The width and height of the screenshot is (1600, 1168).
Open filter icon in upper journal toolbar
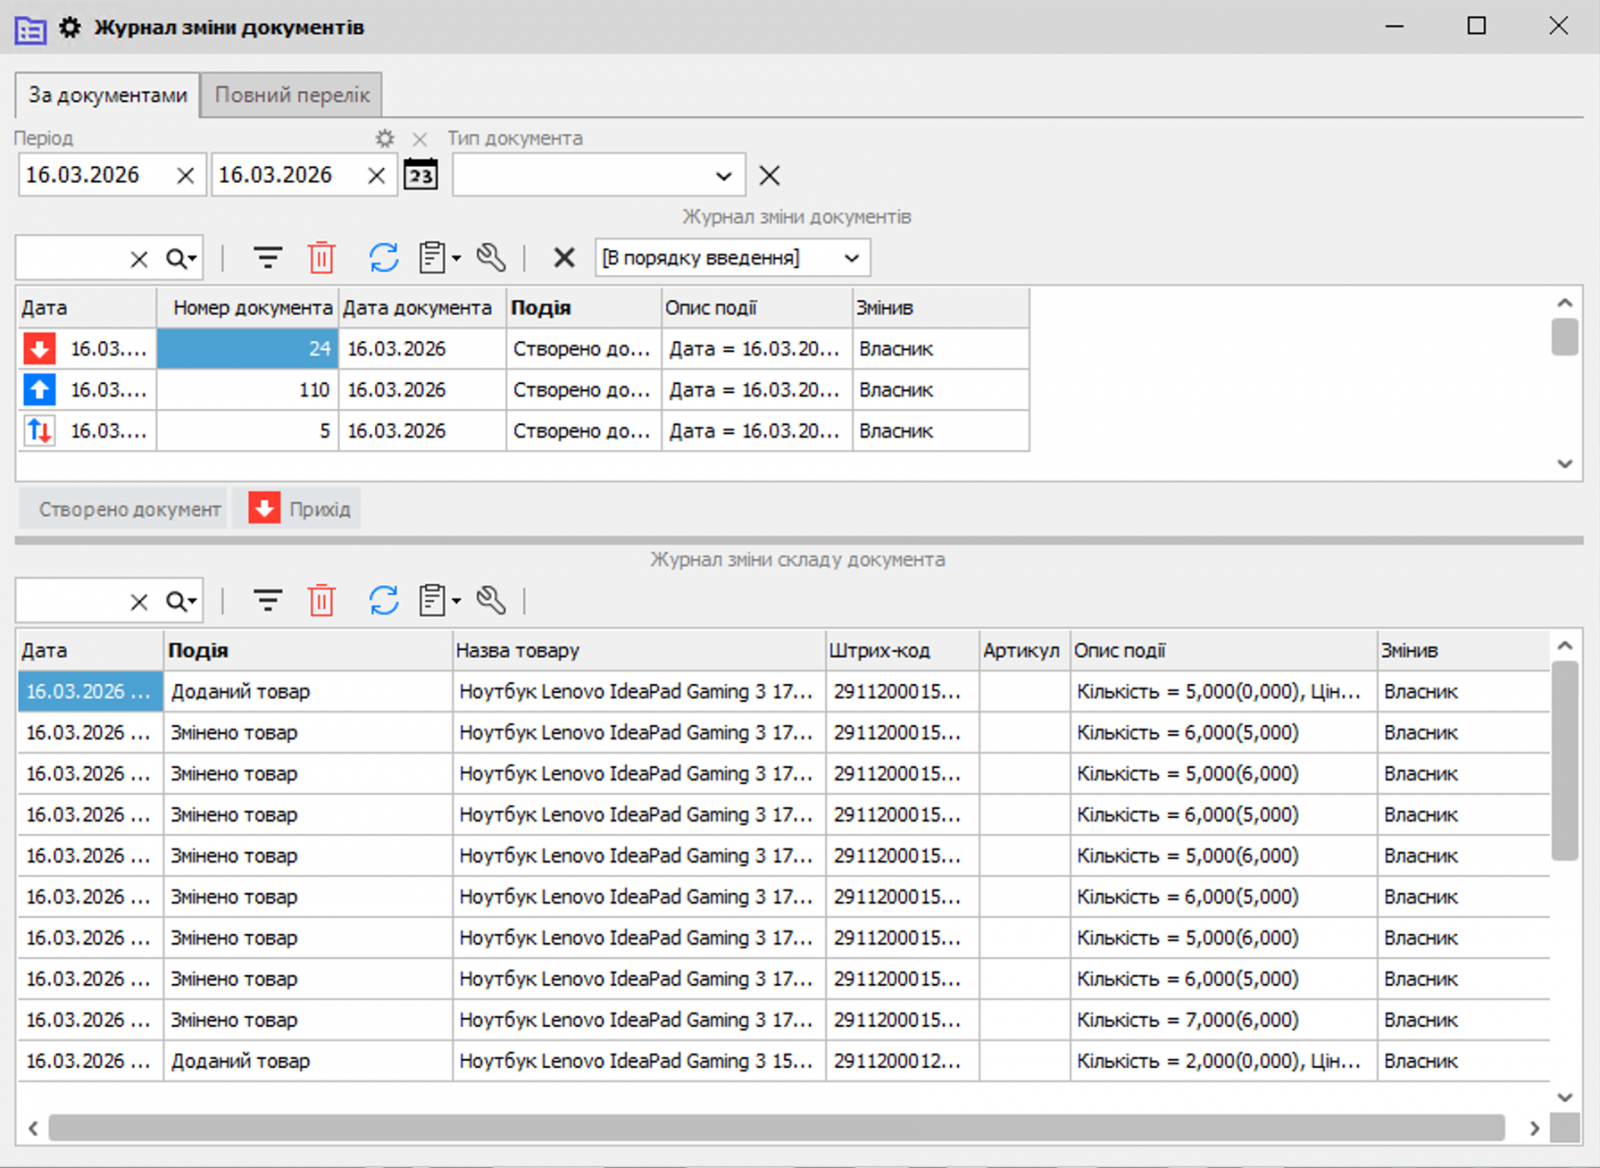267,258
